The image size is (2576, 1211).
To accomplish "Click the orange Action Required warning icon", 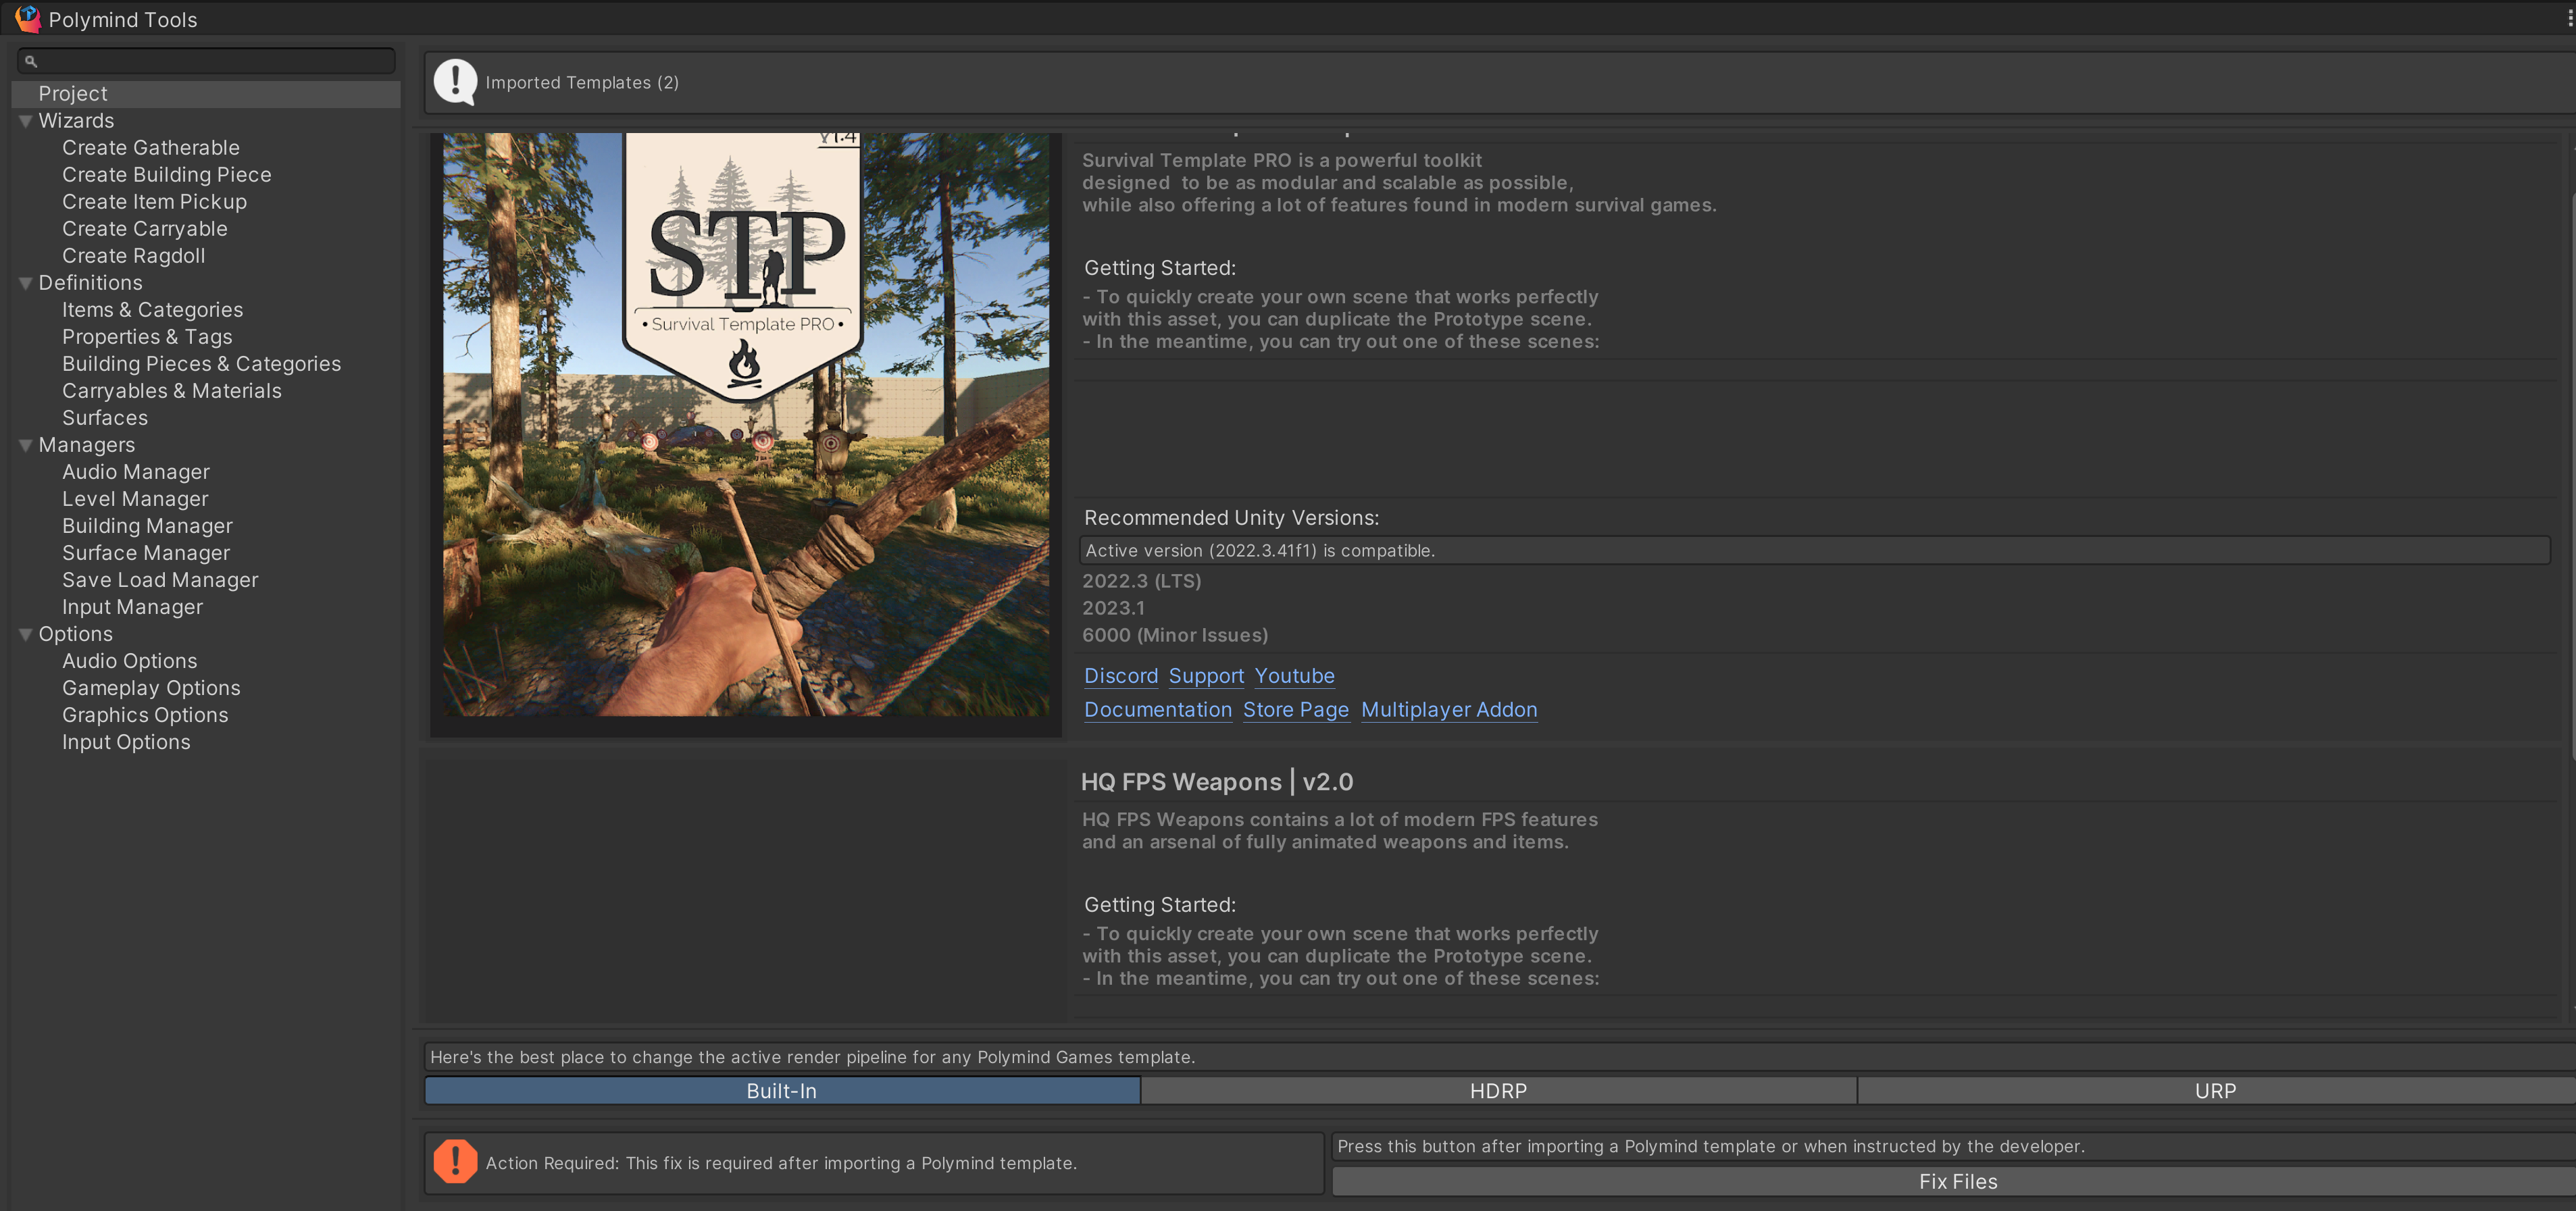I will click(455, 1162).
